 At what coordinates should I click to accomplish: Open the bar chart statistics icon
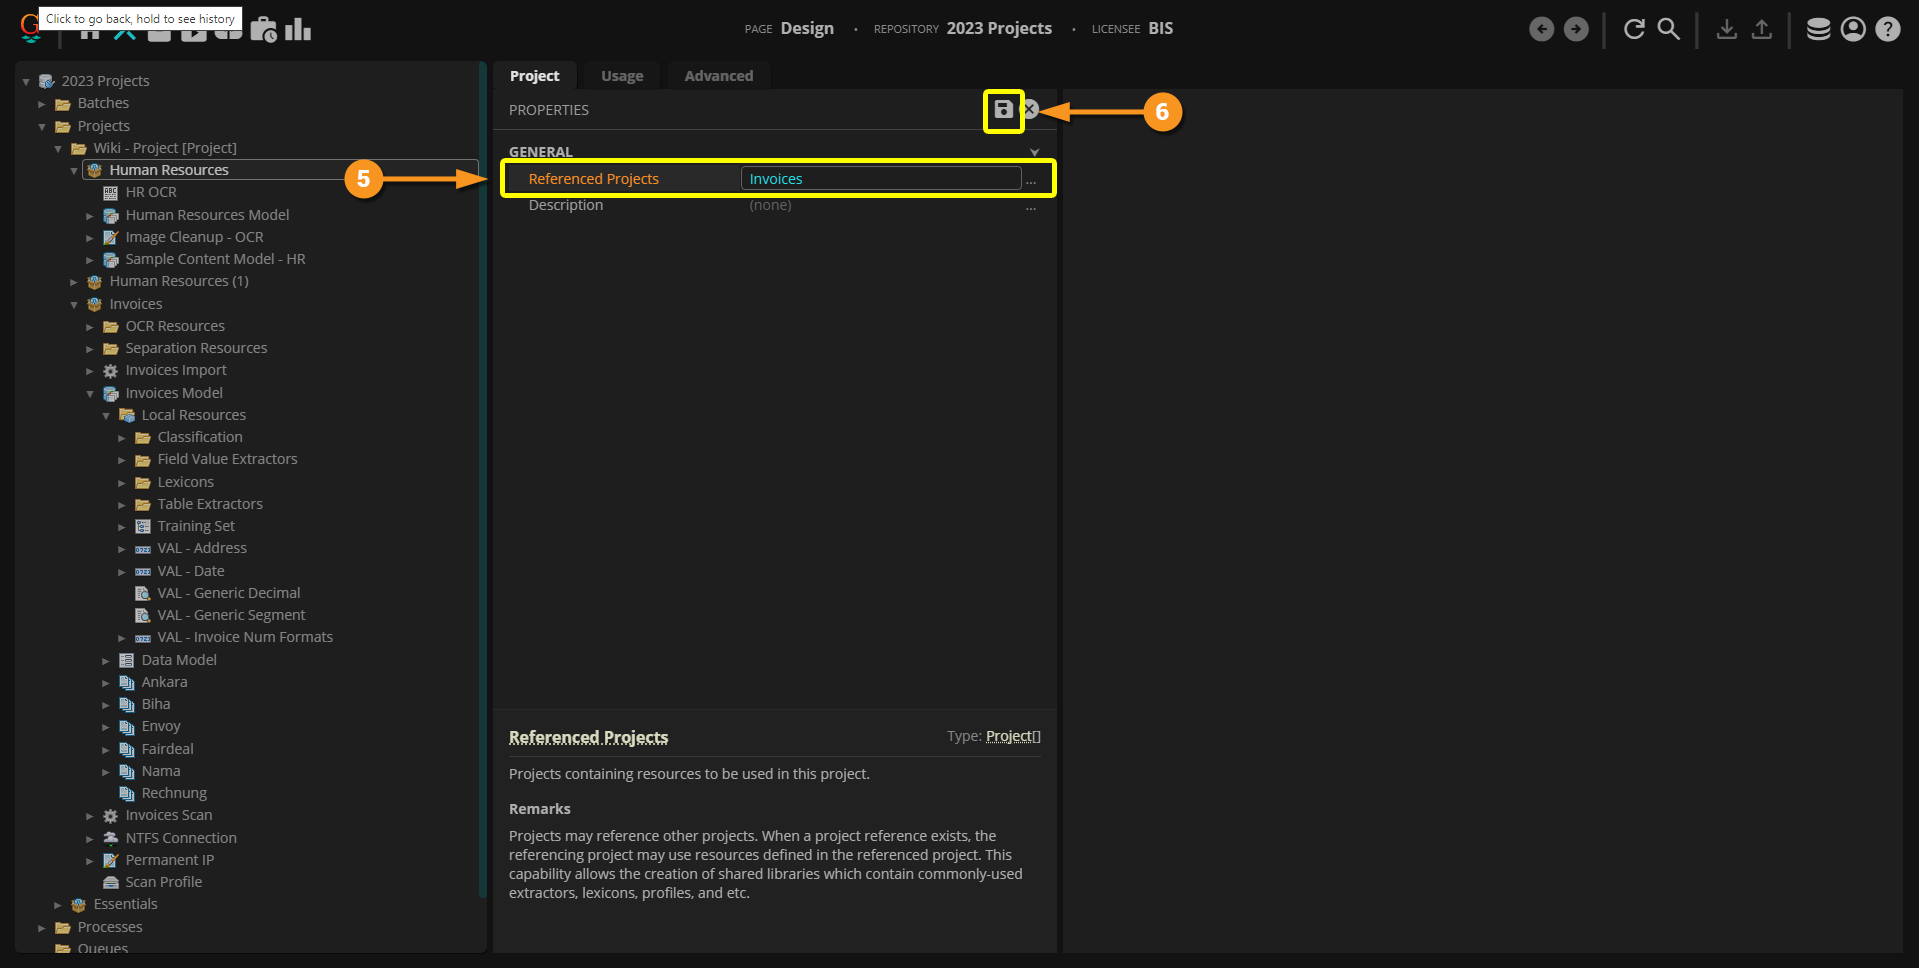point(298,30)
